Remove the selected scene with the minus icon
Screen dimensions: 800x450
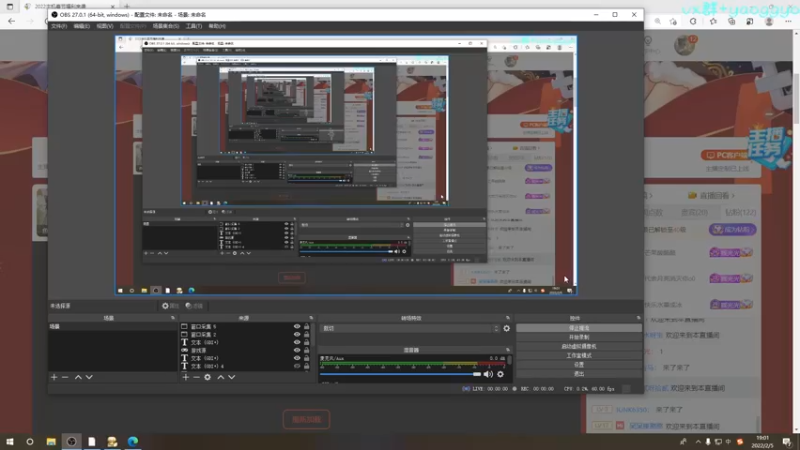tap(65, 377)
